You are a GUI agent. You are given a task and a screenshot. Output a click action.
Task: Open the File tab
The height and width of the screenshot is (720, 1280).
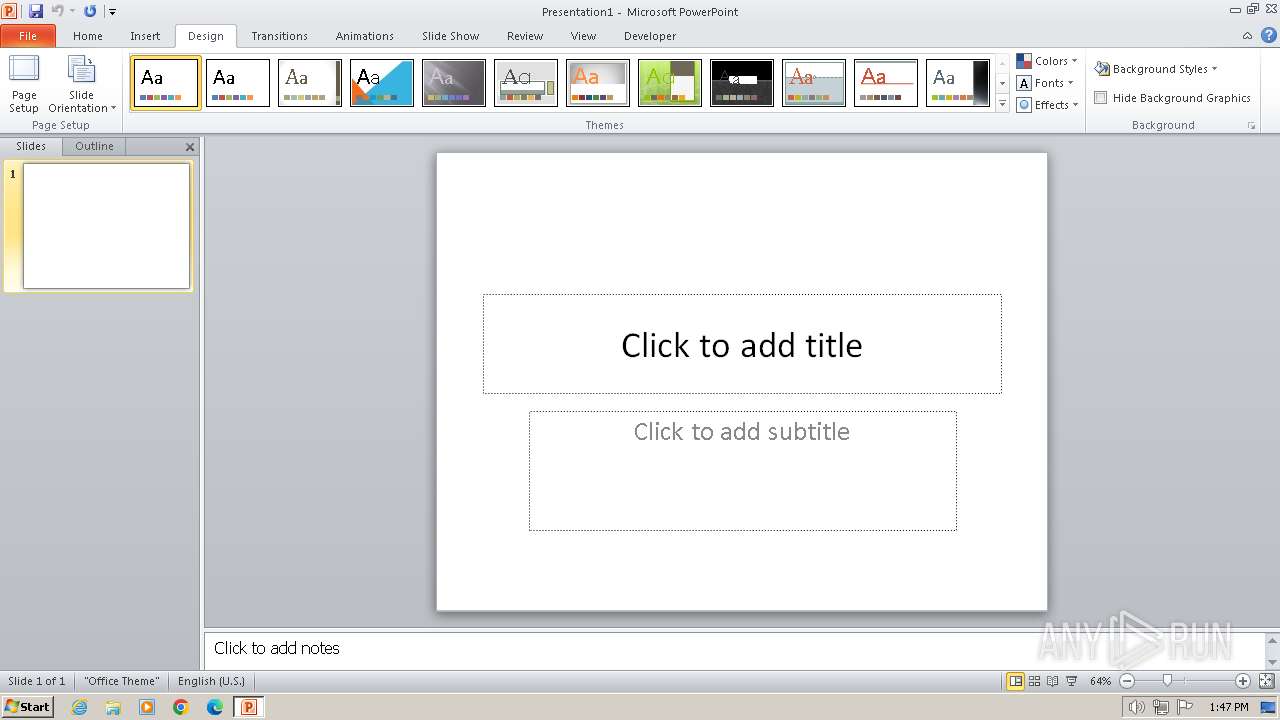click(x=28, y=36)
